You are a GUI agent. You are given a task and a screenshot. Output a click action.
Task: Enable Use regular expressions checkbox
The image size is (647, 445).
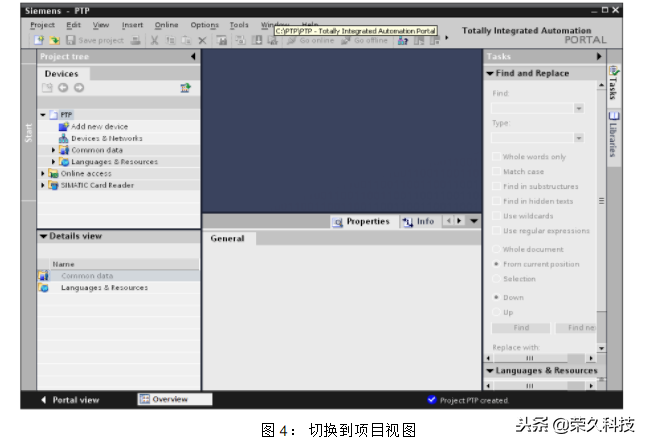(x=496, y=231)
